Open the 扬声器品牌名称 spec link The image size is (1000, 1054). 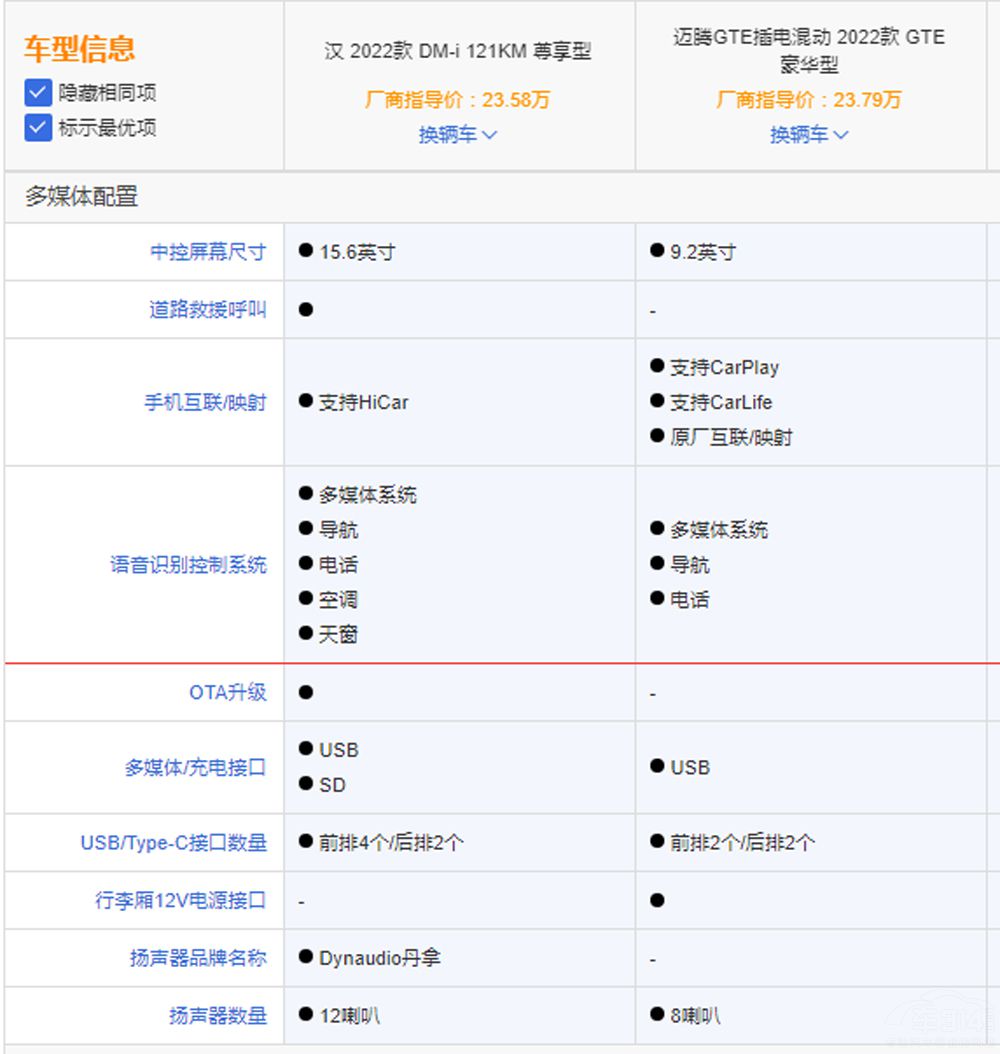[x=198, y=958]
